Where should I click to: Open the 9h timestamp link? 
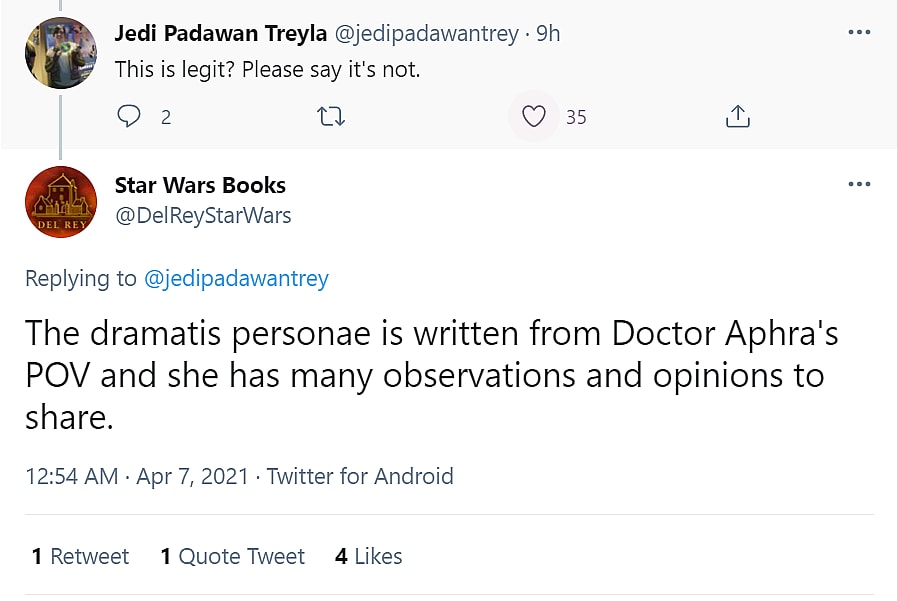(548, 33)
